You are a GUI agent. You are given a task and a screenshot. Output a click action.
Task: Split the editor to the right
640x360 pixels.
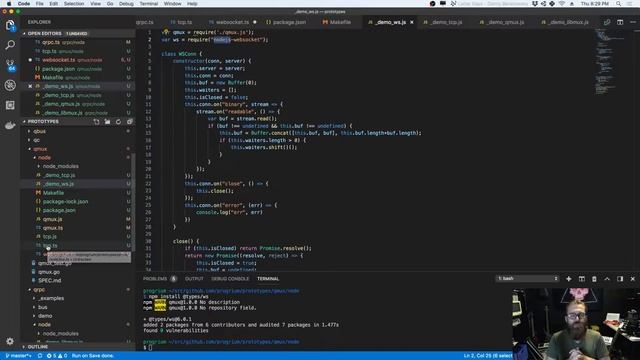click(x=620, y=22)
